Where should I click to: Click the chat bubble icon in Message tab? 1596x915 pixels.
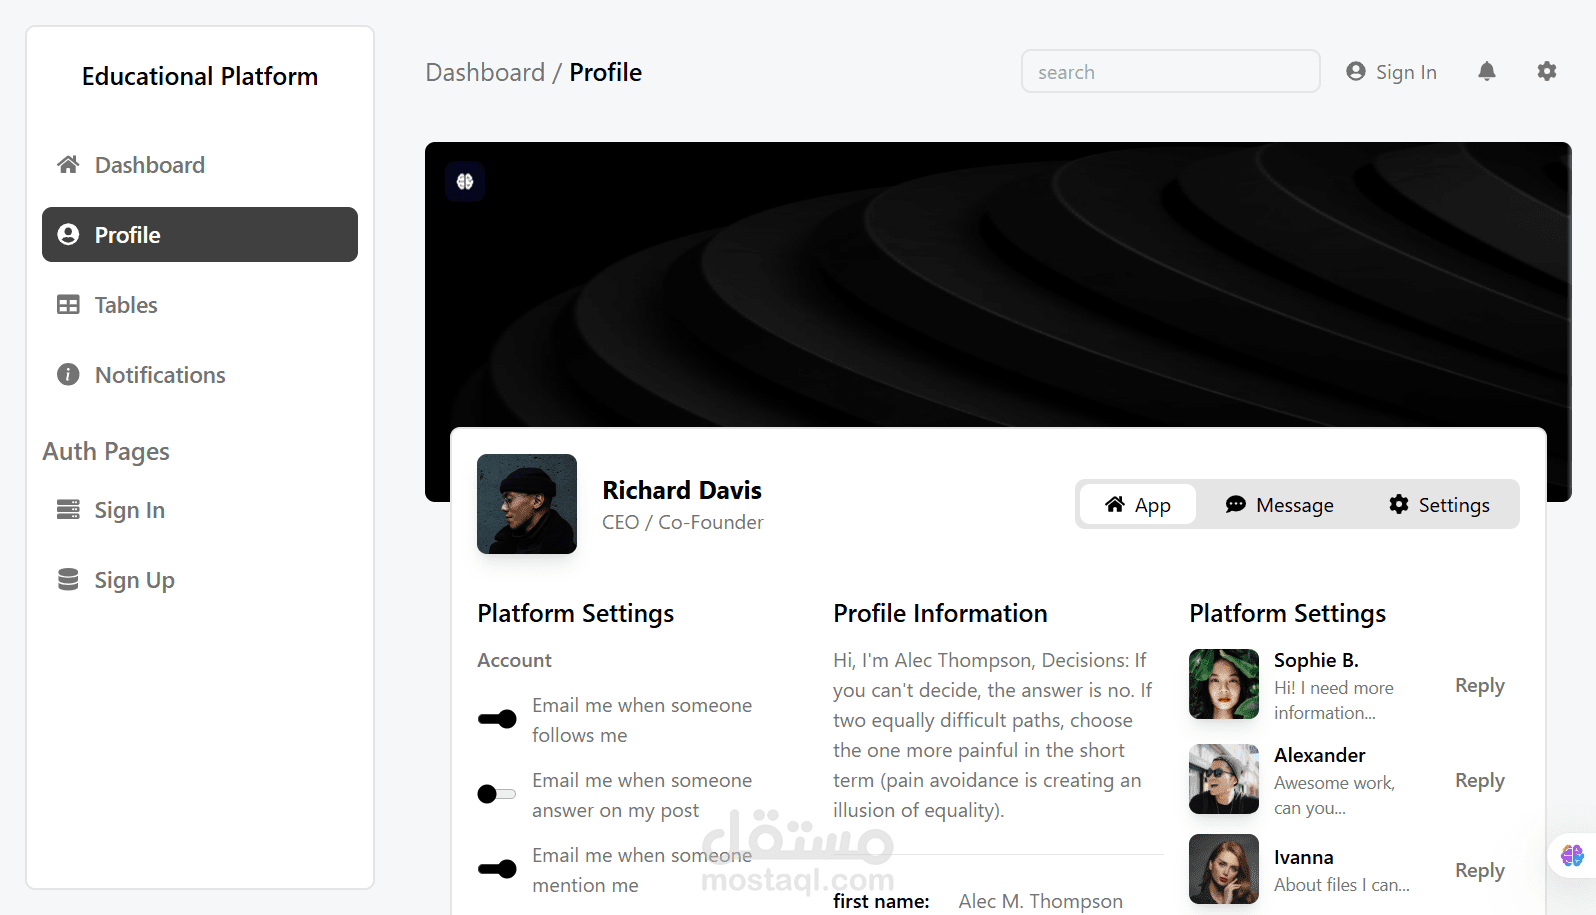pyautogui.click(x=1236, y=504)
